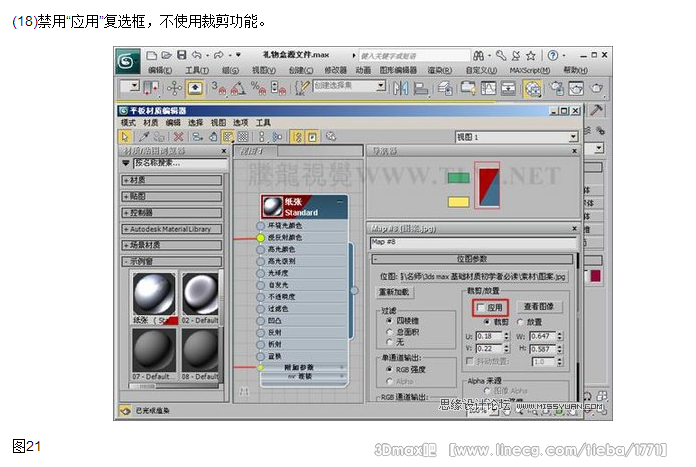
Task: Select the 无 filtering radio button
Action: click(x=389, y=342)
